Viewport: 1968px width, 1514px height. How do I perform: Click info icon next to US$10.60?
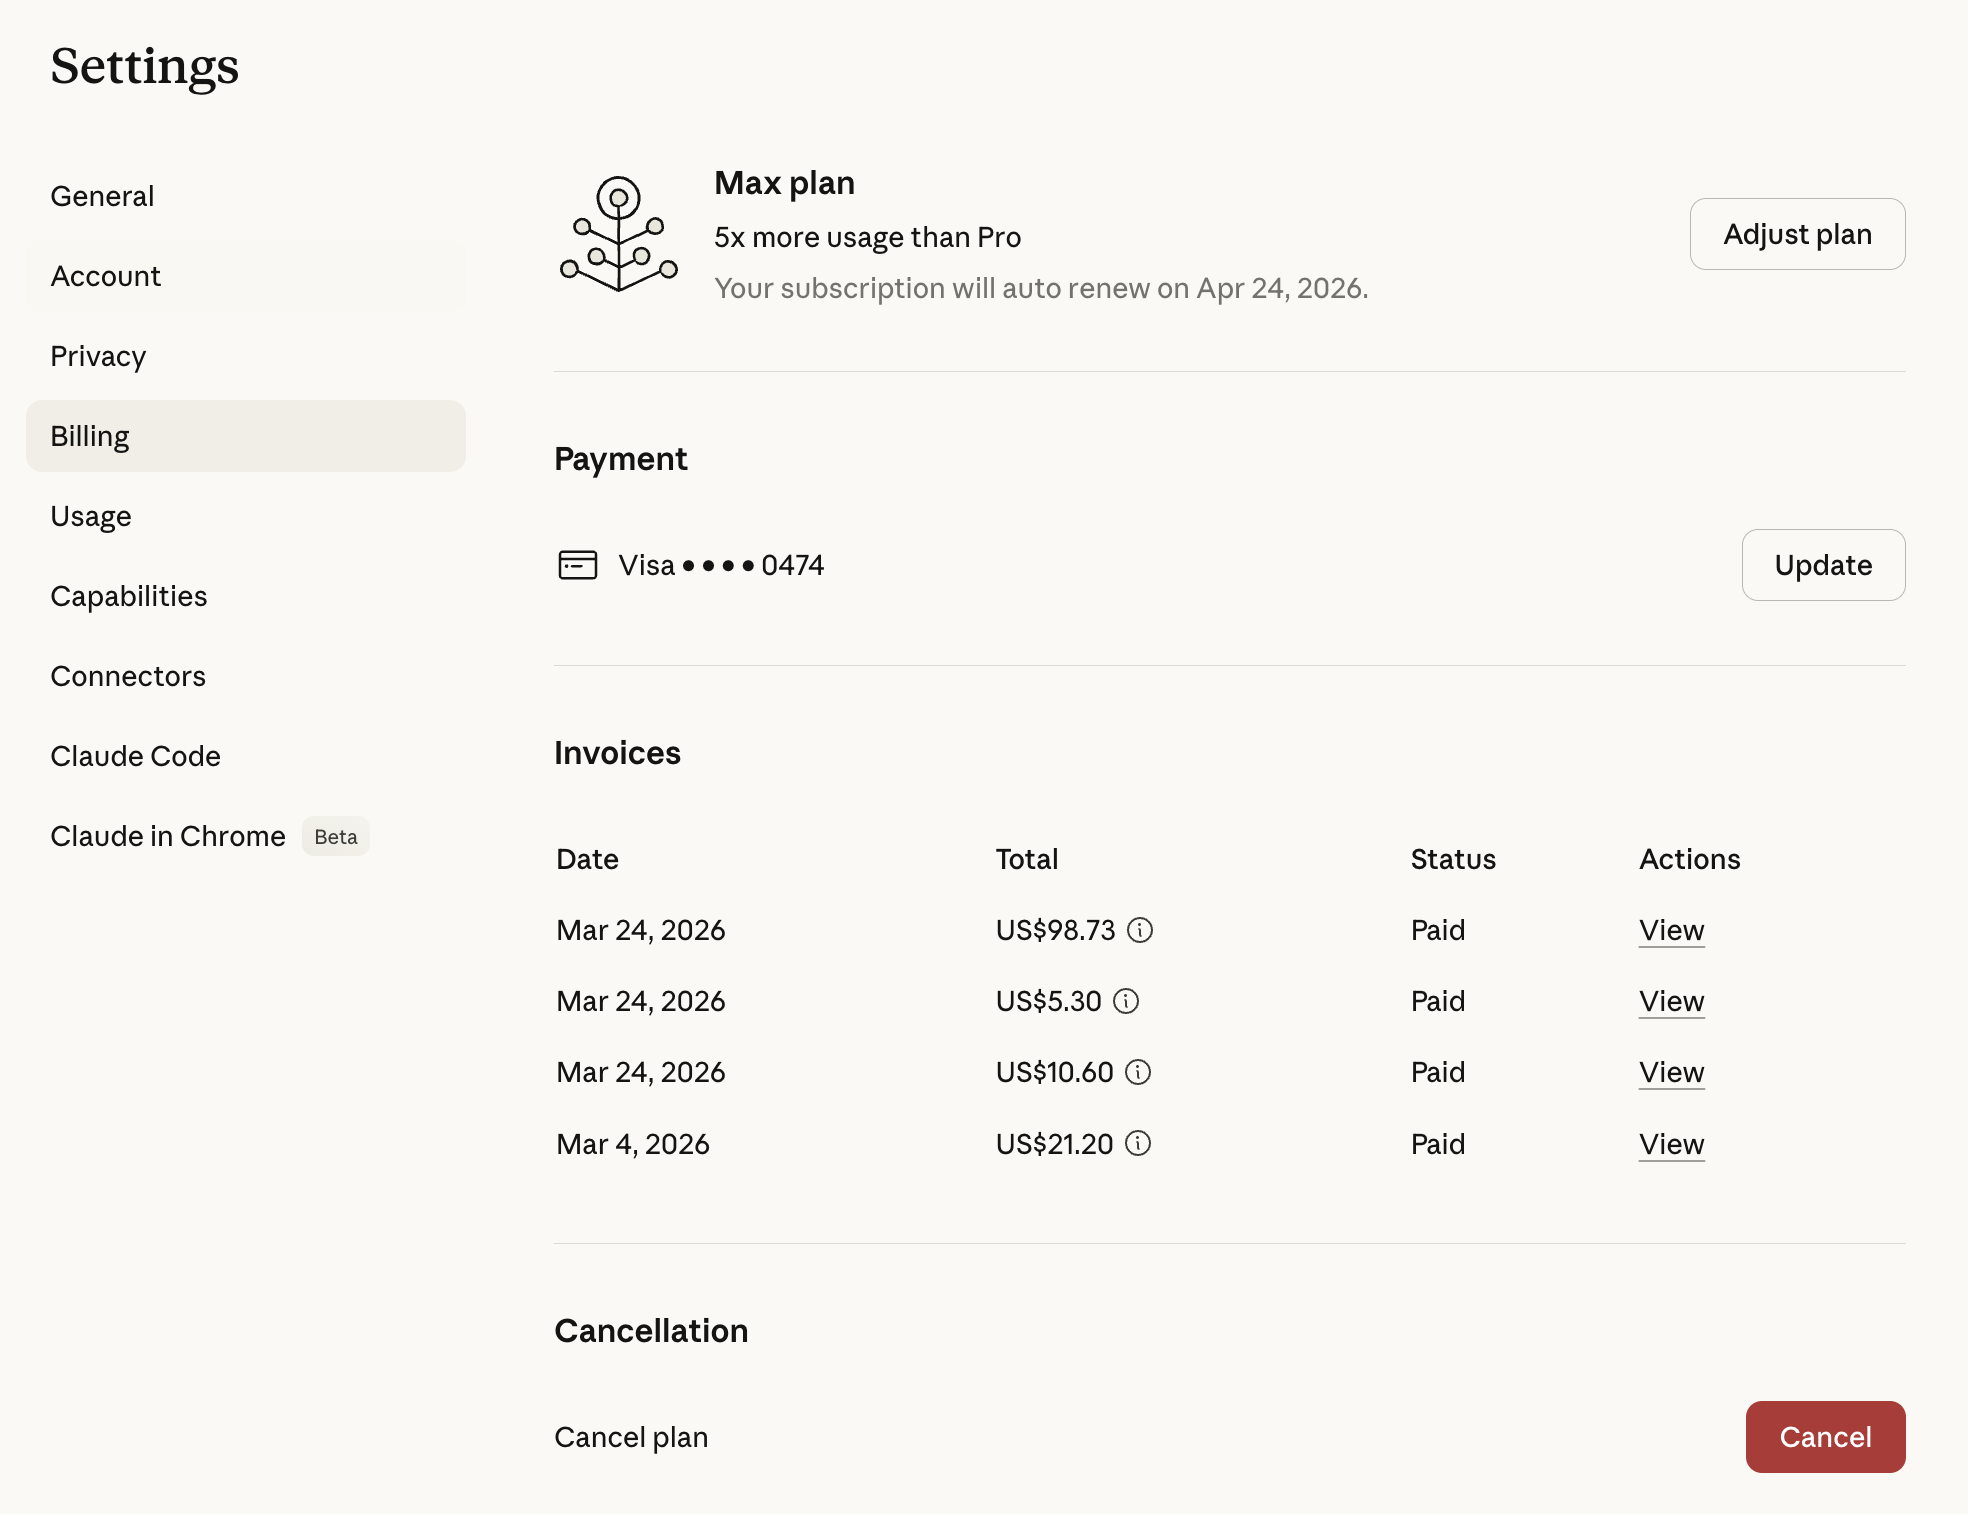(x=1138, y=1072)
